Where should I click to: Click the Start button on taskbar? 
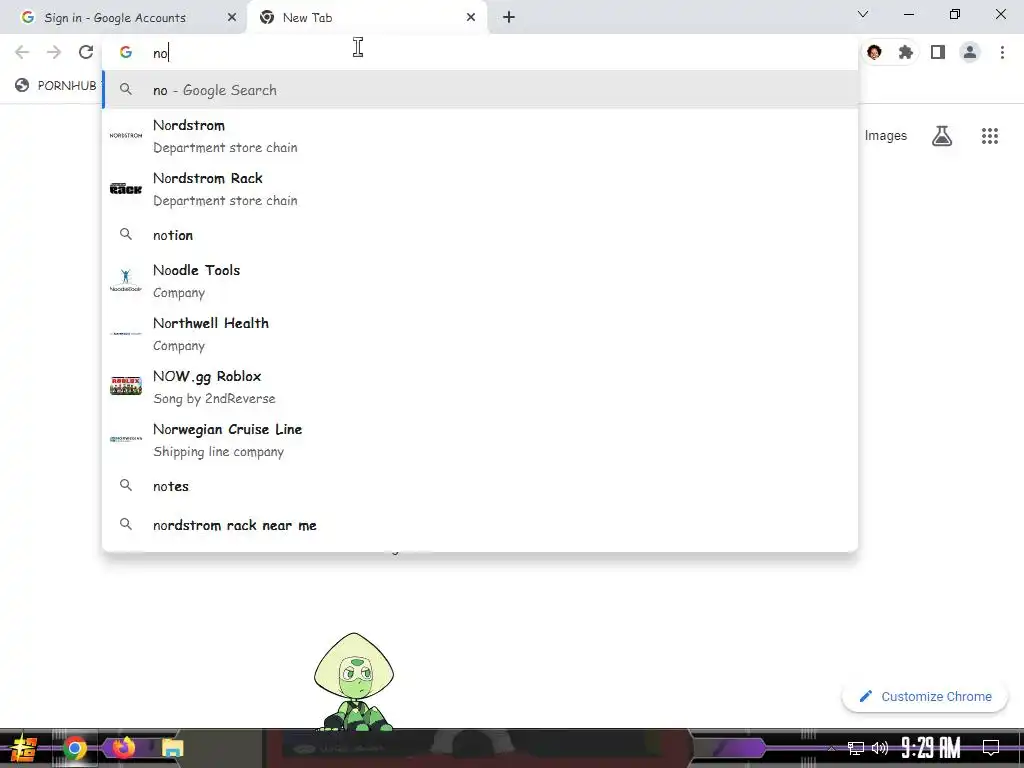24,748
